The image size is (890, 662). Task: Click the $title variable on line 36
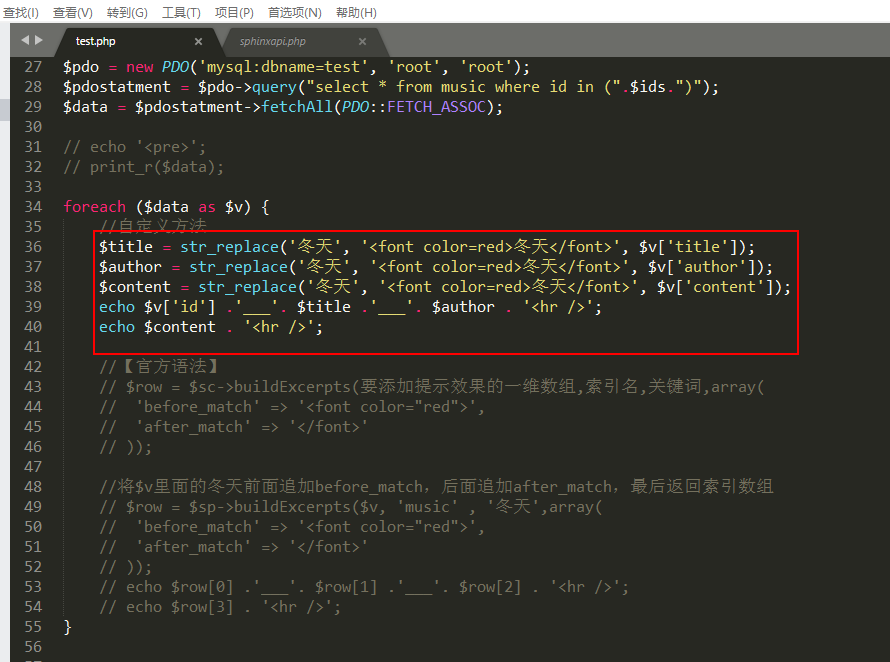[x=125, y=247]
